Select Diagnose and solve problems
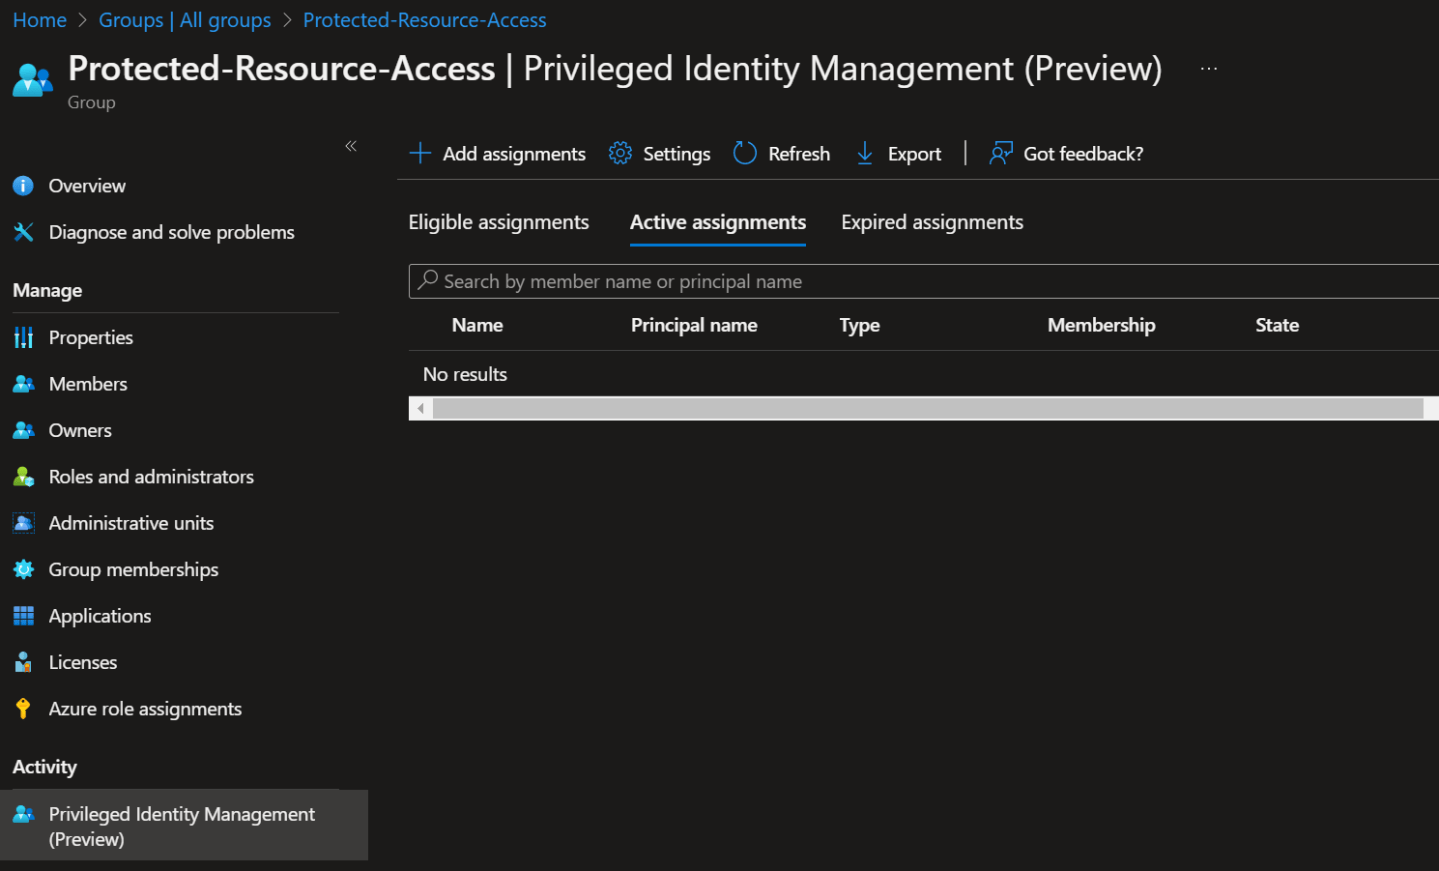 tap(171, 231)
